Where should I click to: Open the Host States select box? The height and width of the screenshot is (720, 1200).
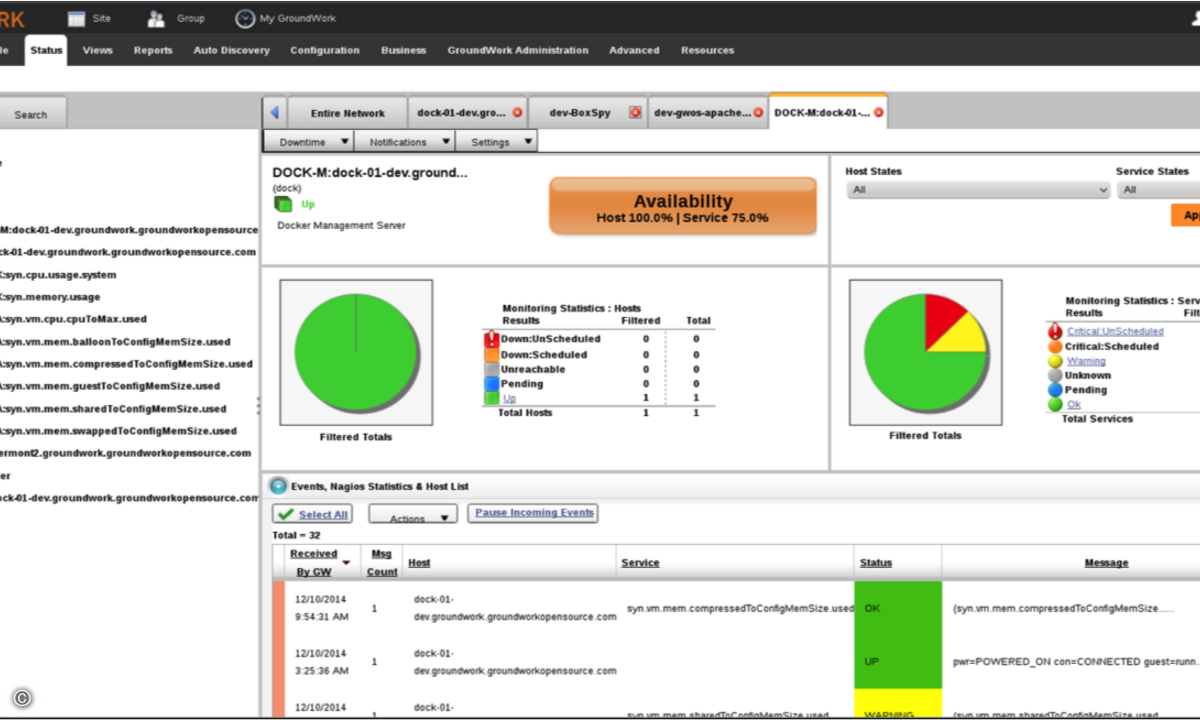click(x=977, y=190)
